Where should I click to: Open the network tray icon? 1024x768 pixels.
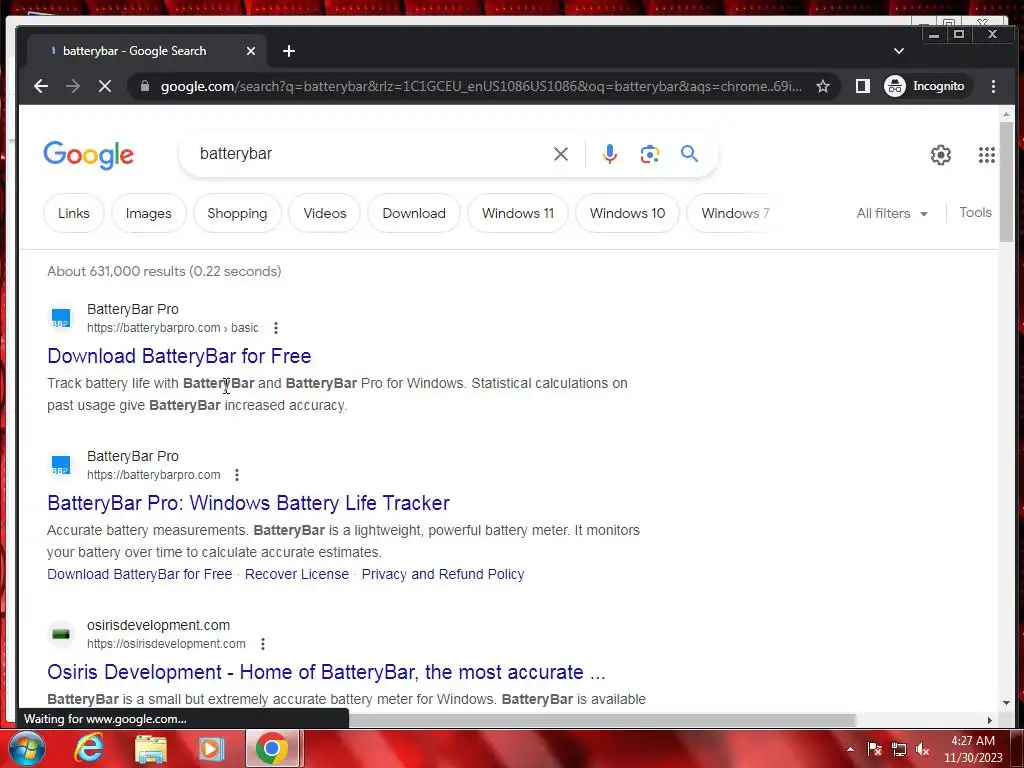pyautogui.click(x=899, y=749)
